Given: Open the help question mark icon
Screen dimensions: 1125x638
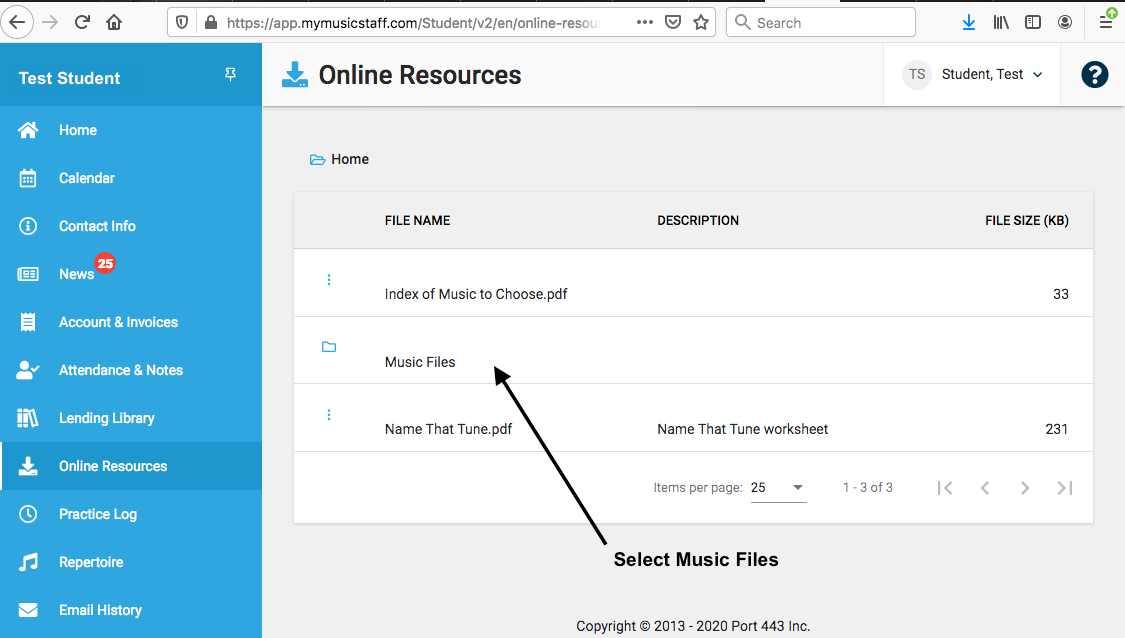Looking at the screenshot, I should point(1095,75).
